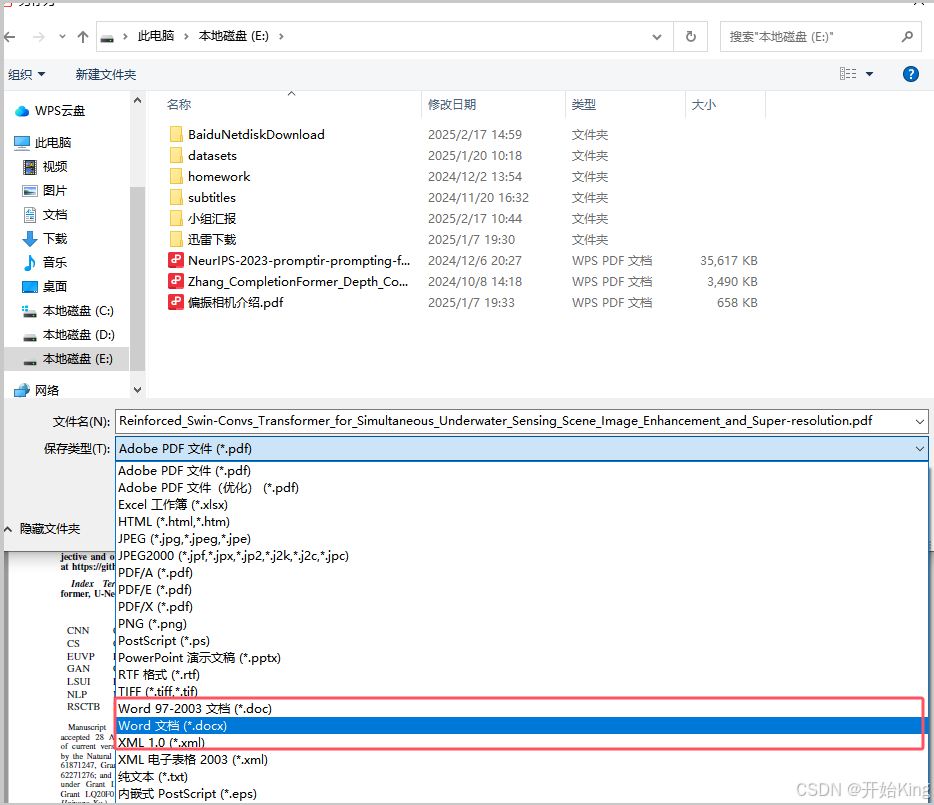
Task: Select the 偏振相机介绍.pdf file
Action: (226, 303)
